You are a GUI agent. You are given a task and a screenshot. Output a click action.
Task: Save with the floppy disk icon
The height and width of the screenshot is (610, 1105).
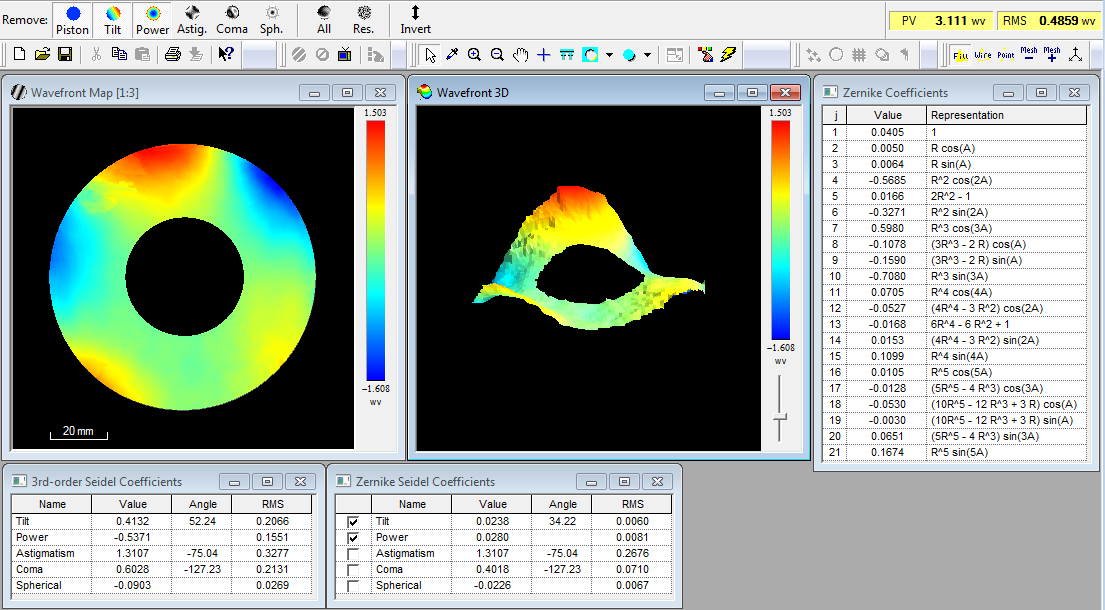(x=65, y=54)
